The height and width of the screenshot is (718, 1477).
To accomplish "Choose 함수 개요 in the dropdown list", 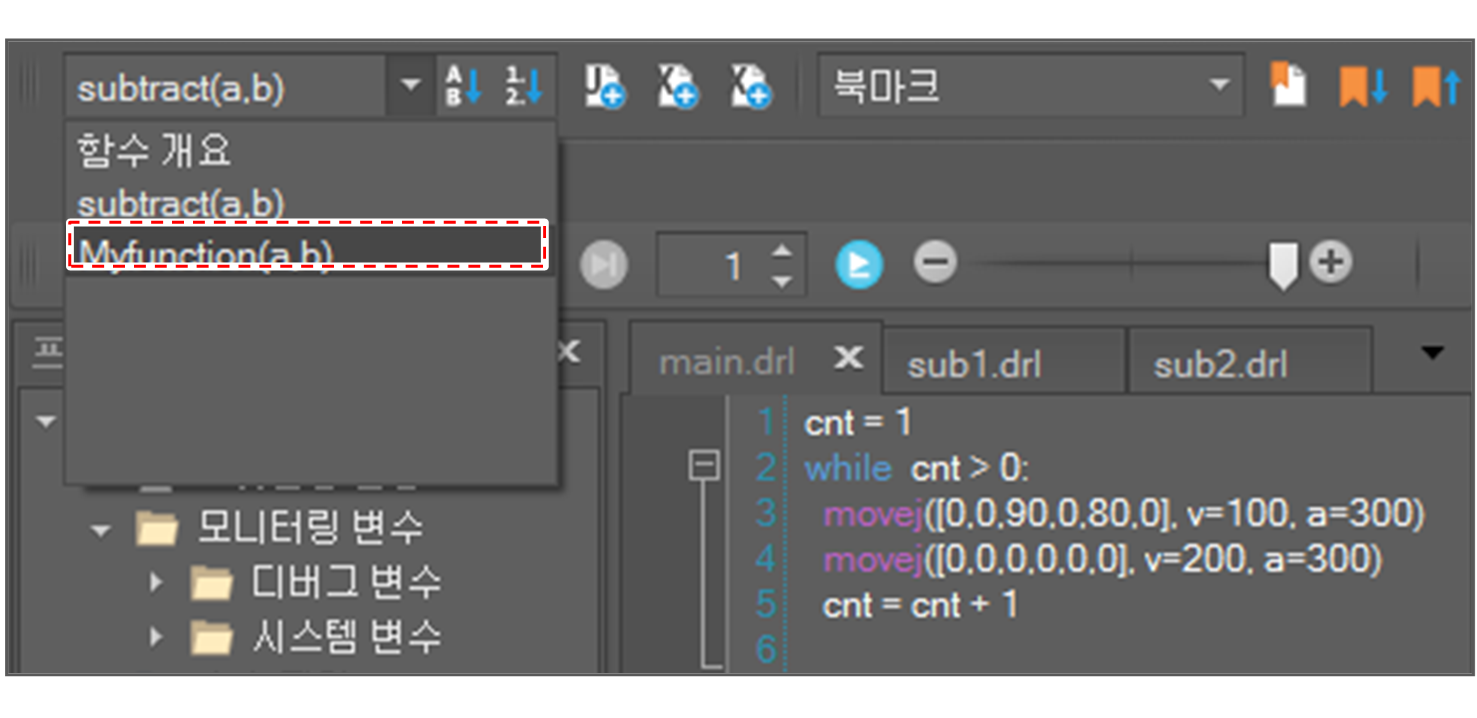I will (x=155, y=151).
